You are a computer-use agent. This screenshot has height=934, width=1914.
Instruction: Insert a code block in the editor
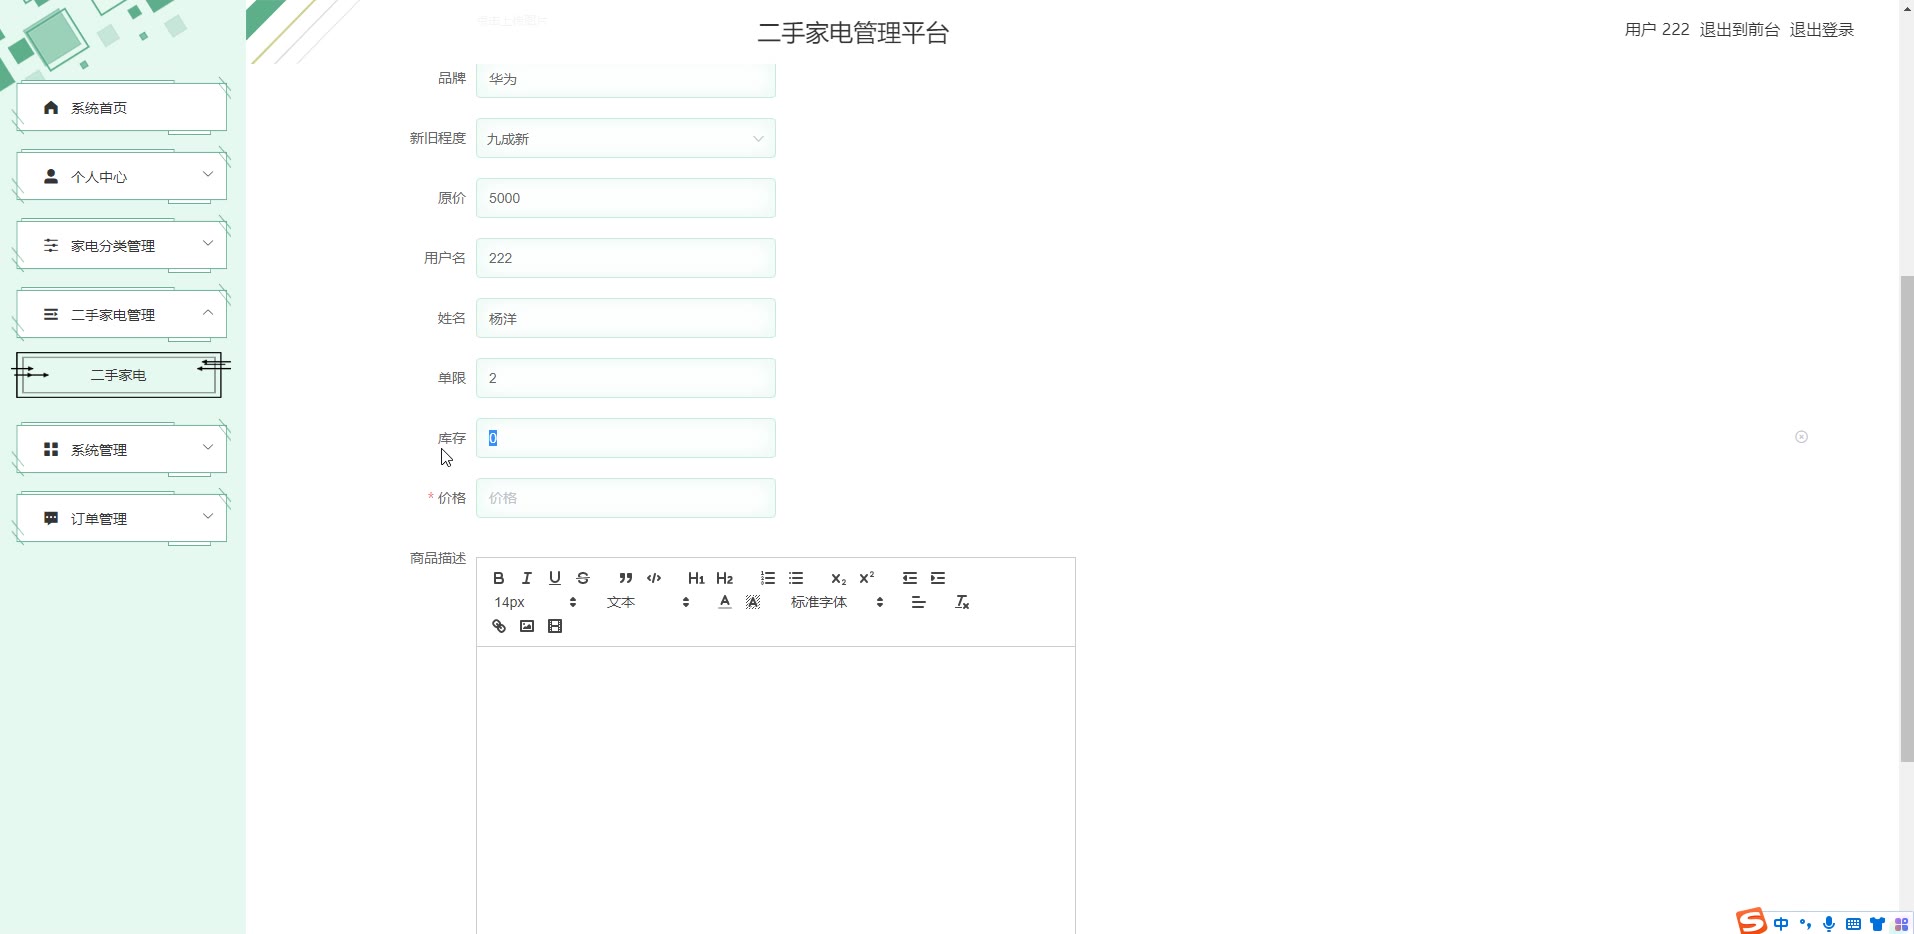click(654, 578)
